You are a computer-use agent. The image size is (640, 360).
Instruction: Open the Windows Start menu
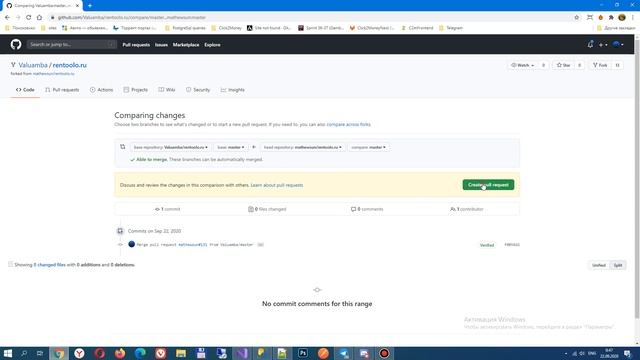(8, 353)
